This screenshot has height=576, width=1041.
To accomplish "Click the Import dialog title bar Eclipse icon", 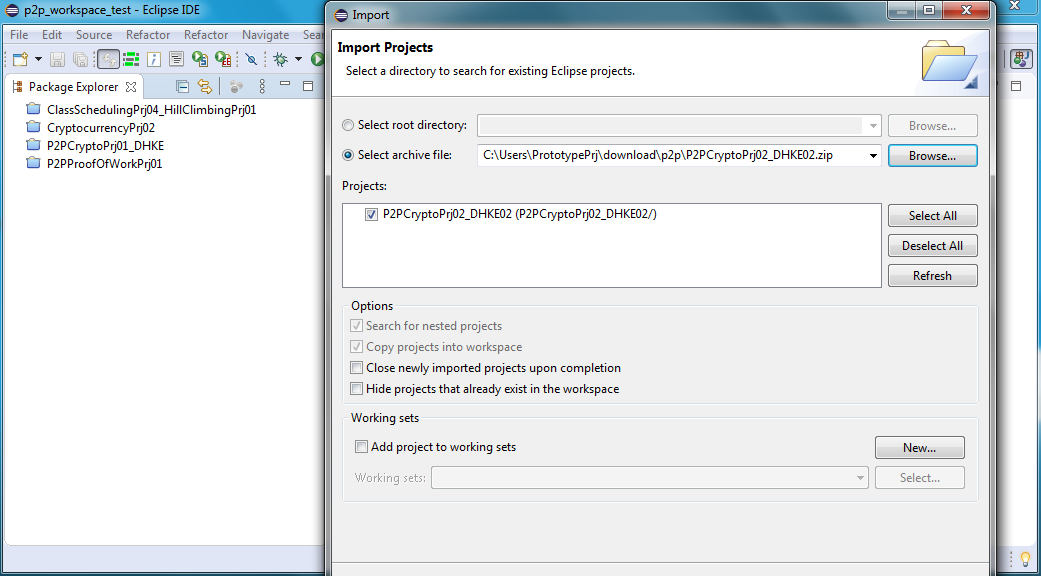I will click(341, 14).
